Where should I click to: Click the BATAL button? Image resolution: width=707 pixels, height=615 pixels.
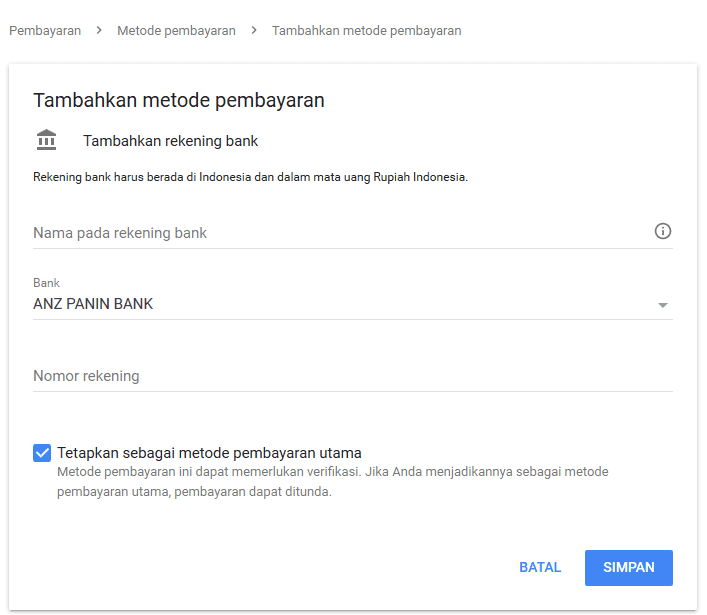540,567
